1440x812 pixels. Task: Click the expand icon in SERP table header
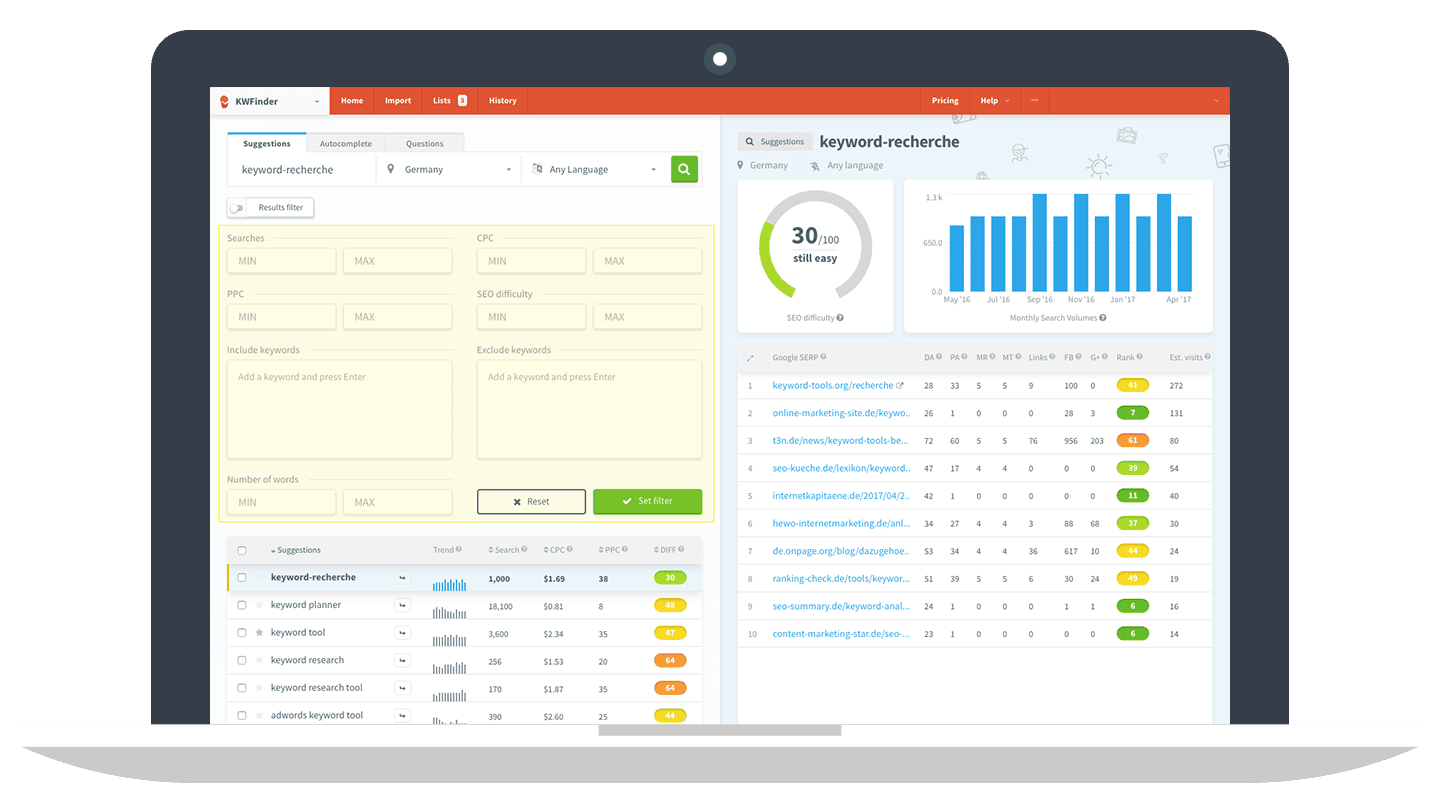coord(751,357)
